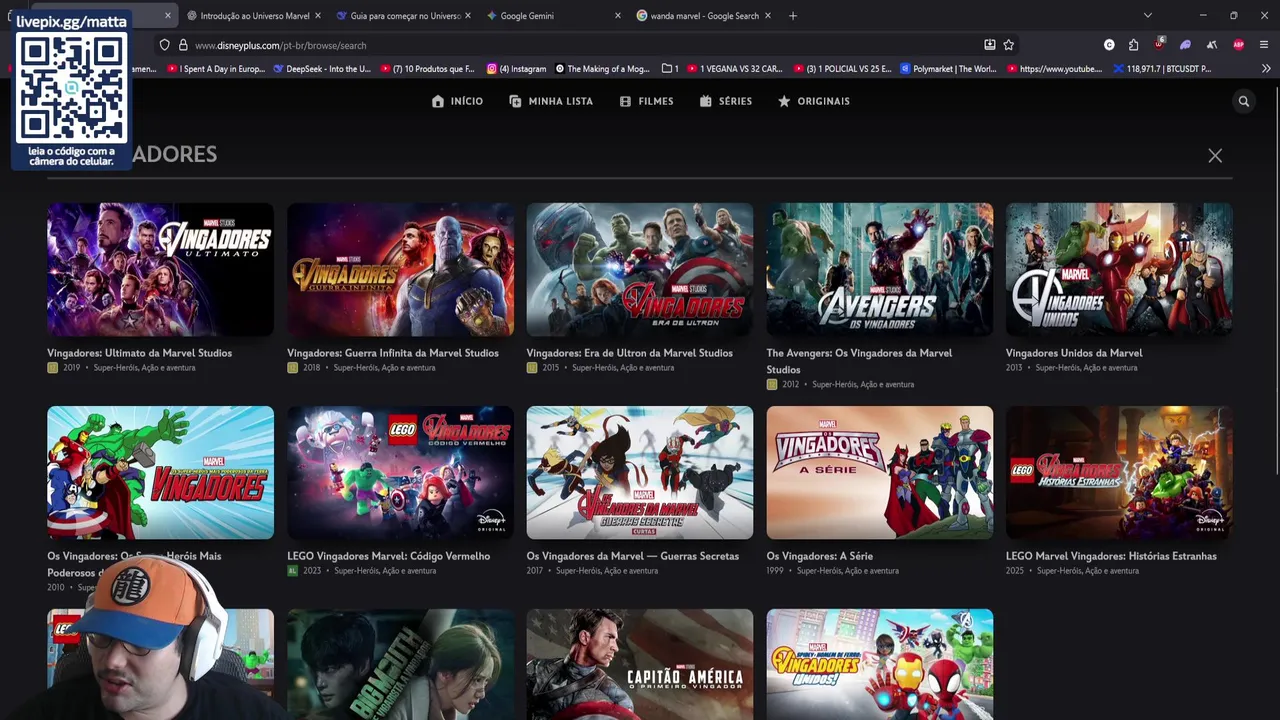Open Polymarket | The Worl... bookmark

tap(948, 69)
